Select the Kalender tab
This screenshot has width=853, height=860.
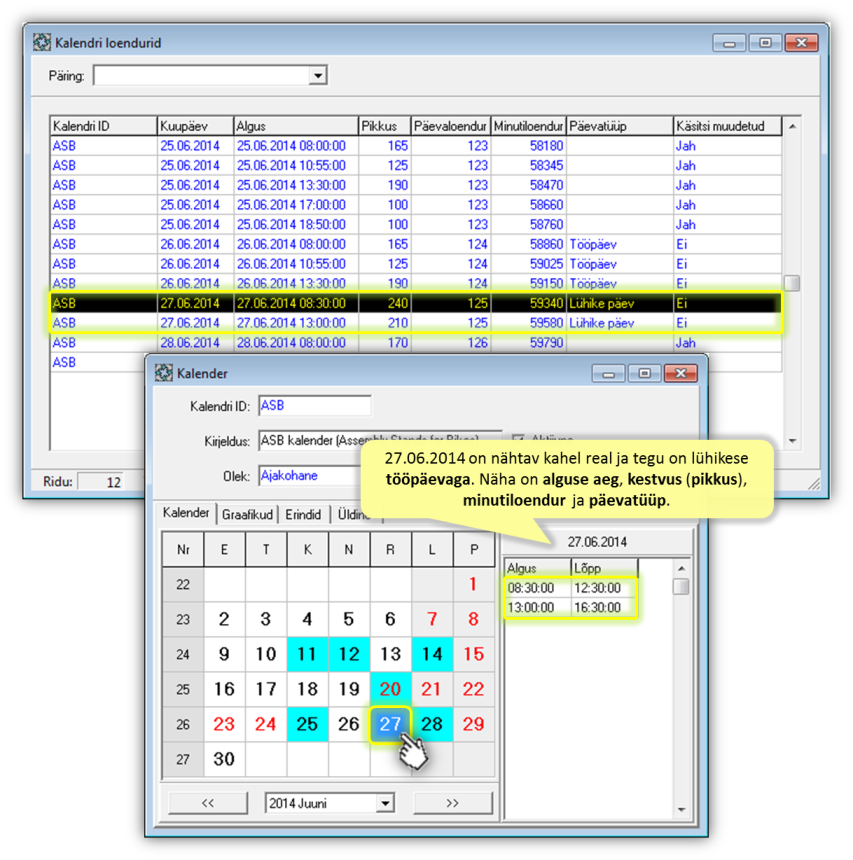(186, 513)
